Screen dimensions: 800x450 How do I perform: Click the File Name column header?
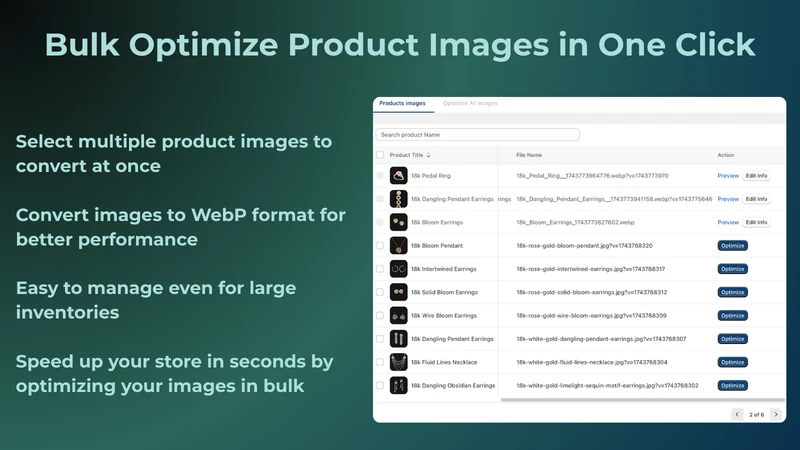[529, 155]
